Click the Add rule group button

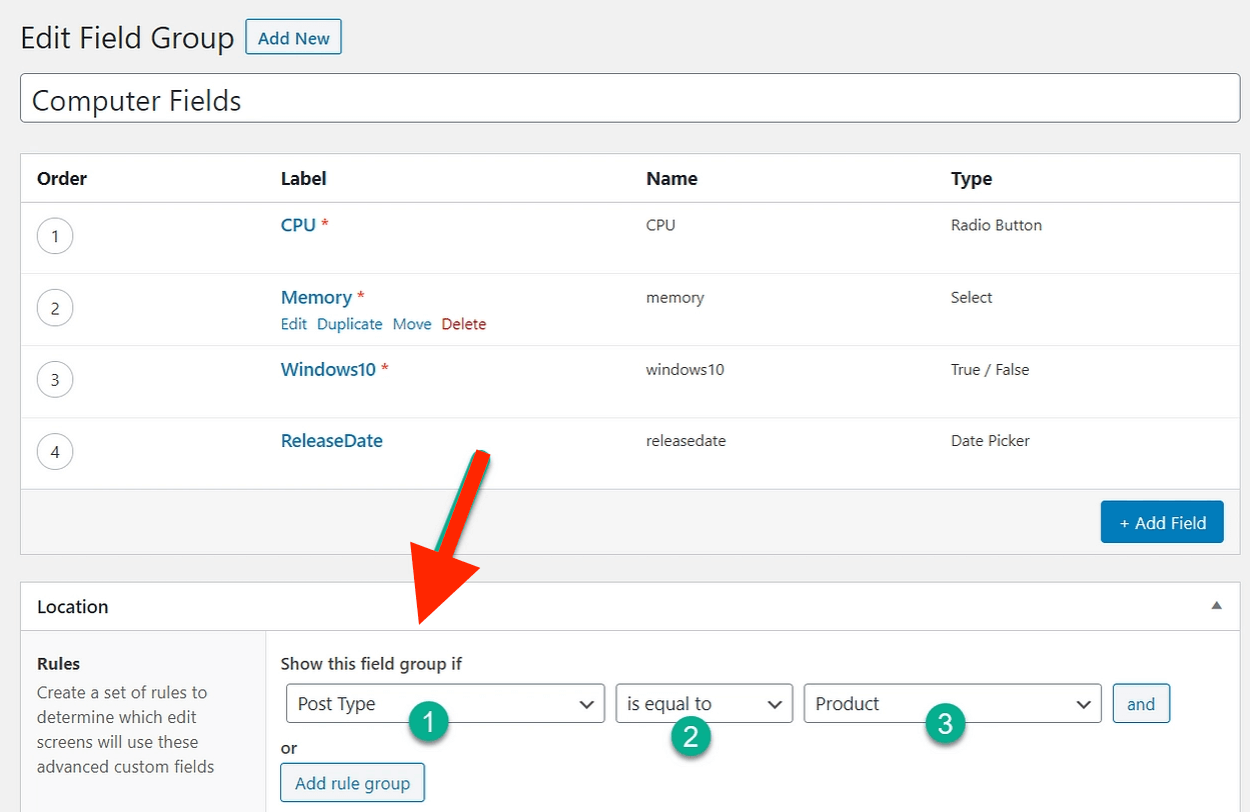[x=352, y=783]
